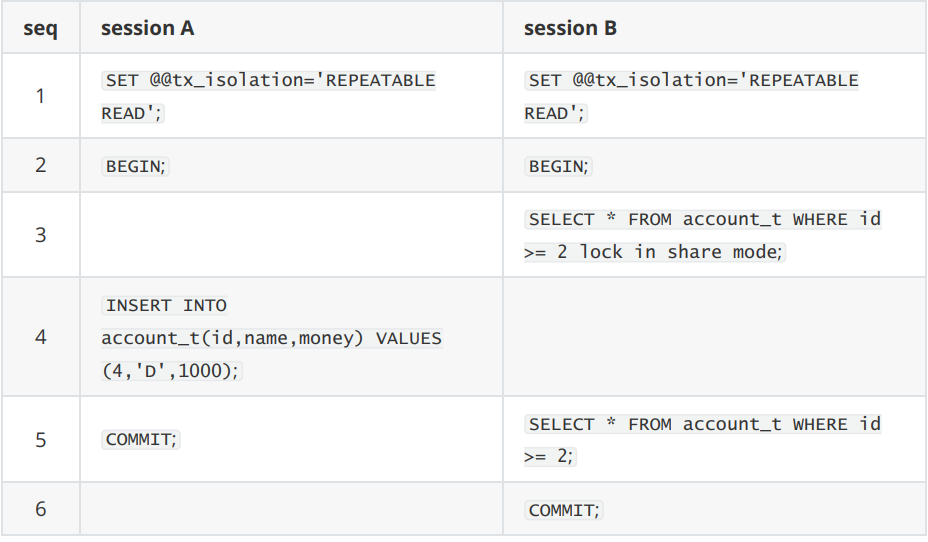The image size is (928, 542).
Task: Click the empty session B cell in row 4
Action: [714, 337]
